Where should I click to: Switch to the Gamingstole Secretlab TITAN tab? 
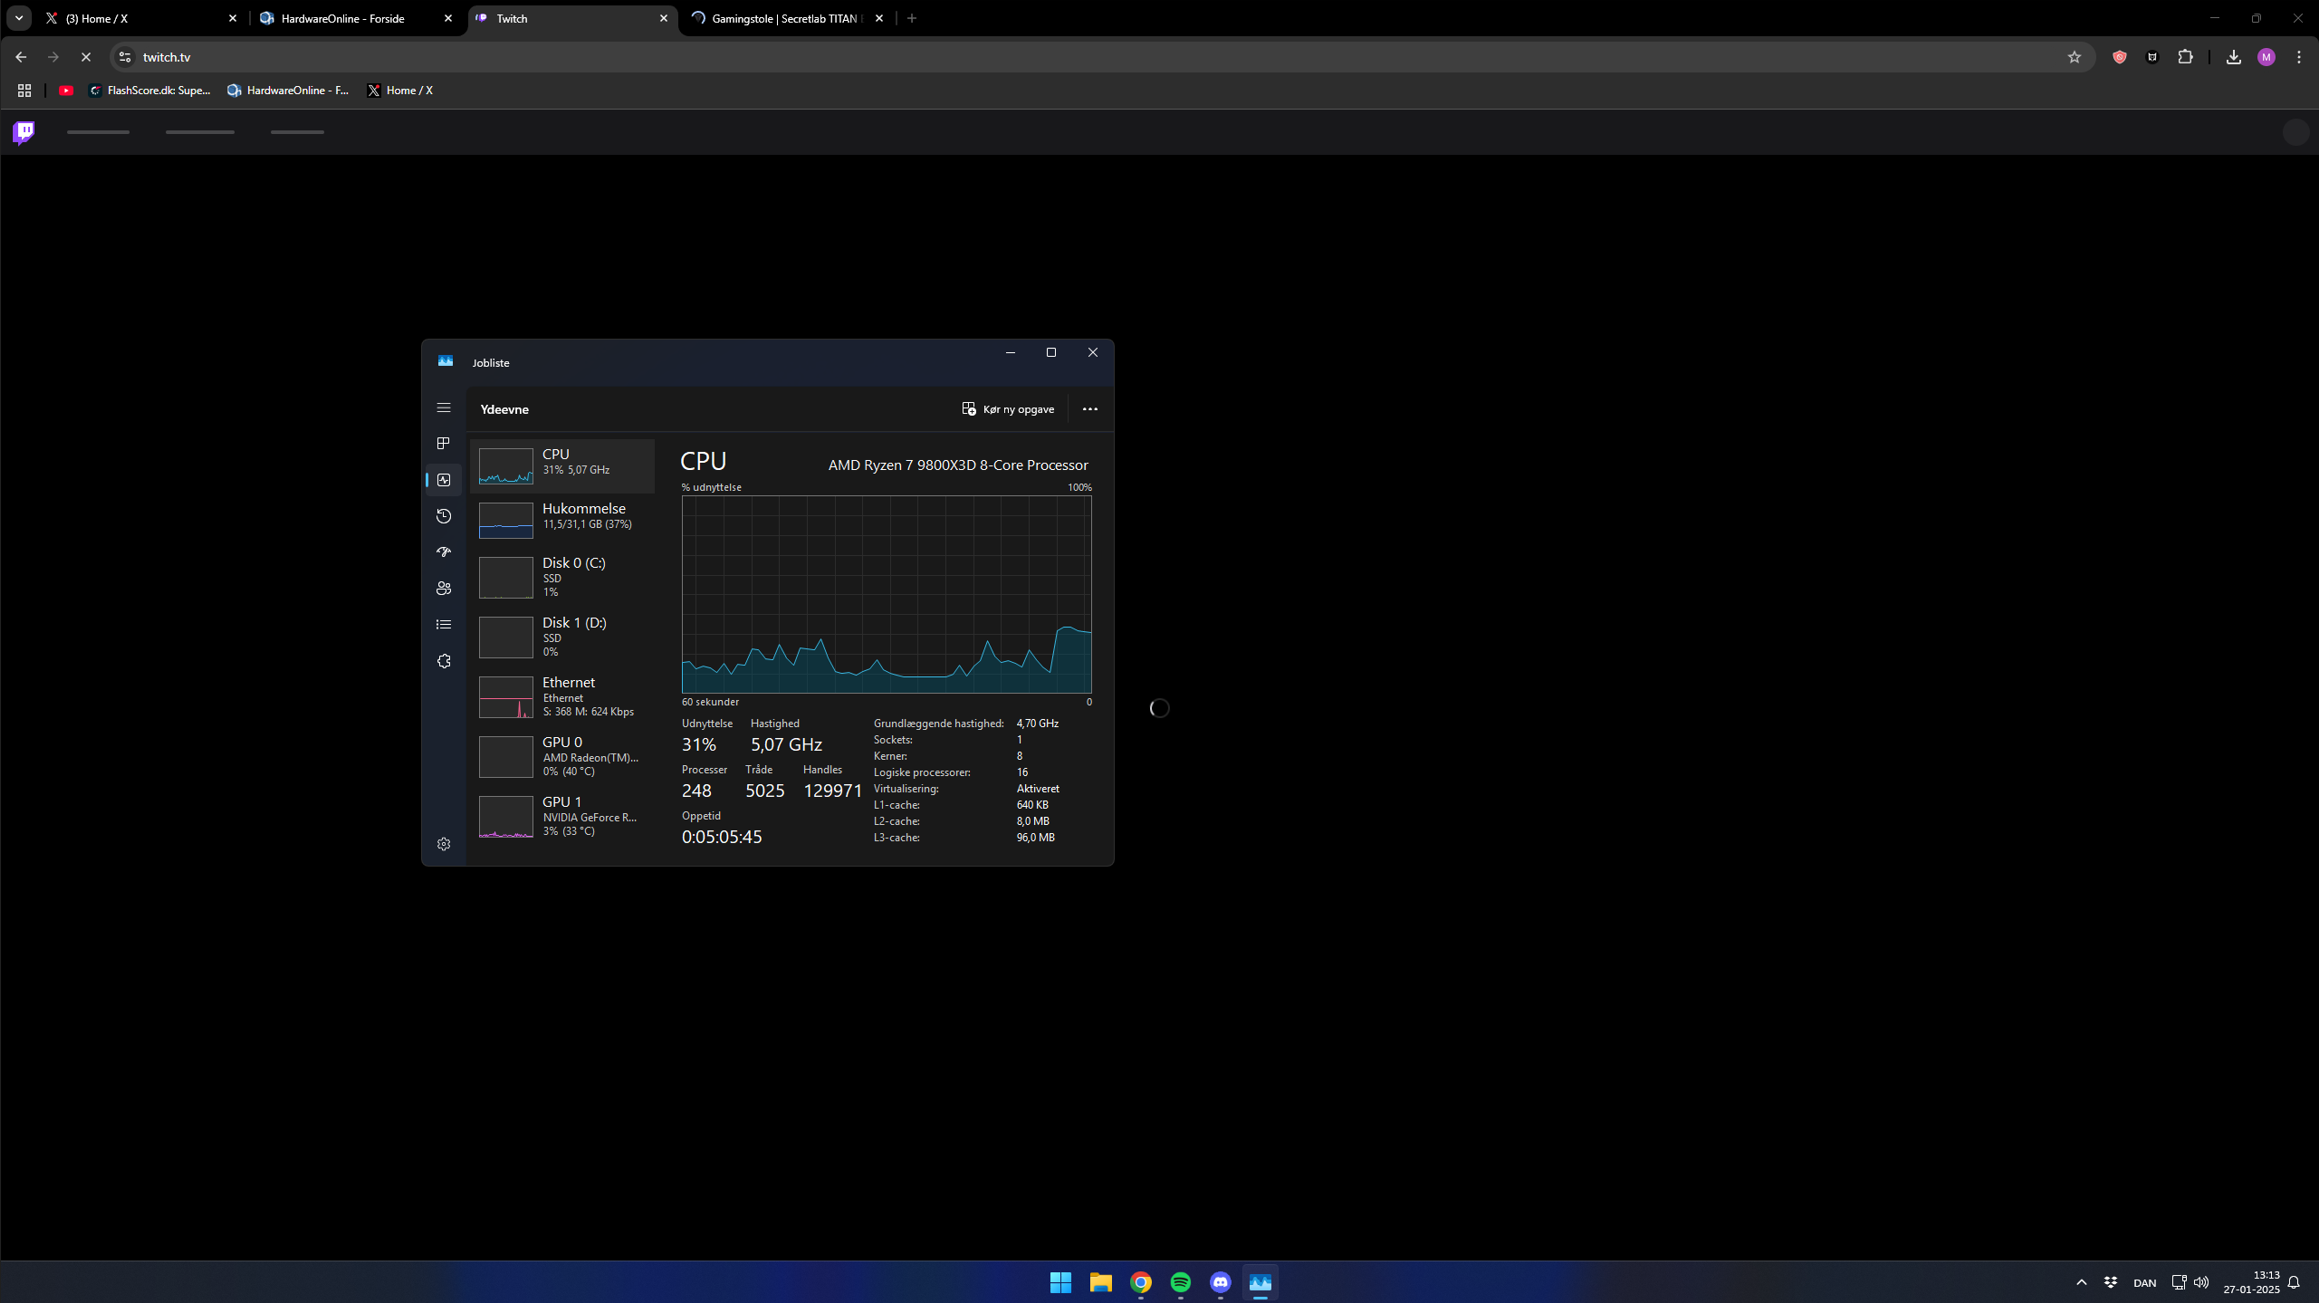pos(785,18)
